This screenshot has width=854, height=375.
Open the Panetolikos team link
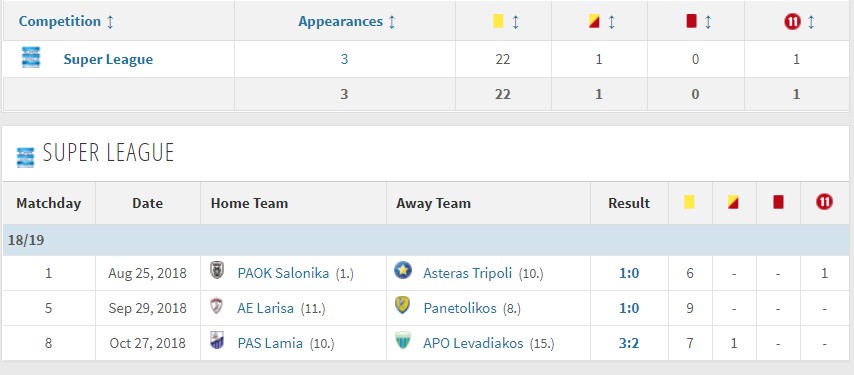point(460,309)
